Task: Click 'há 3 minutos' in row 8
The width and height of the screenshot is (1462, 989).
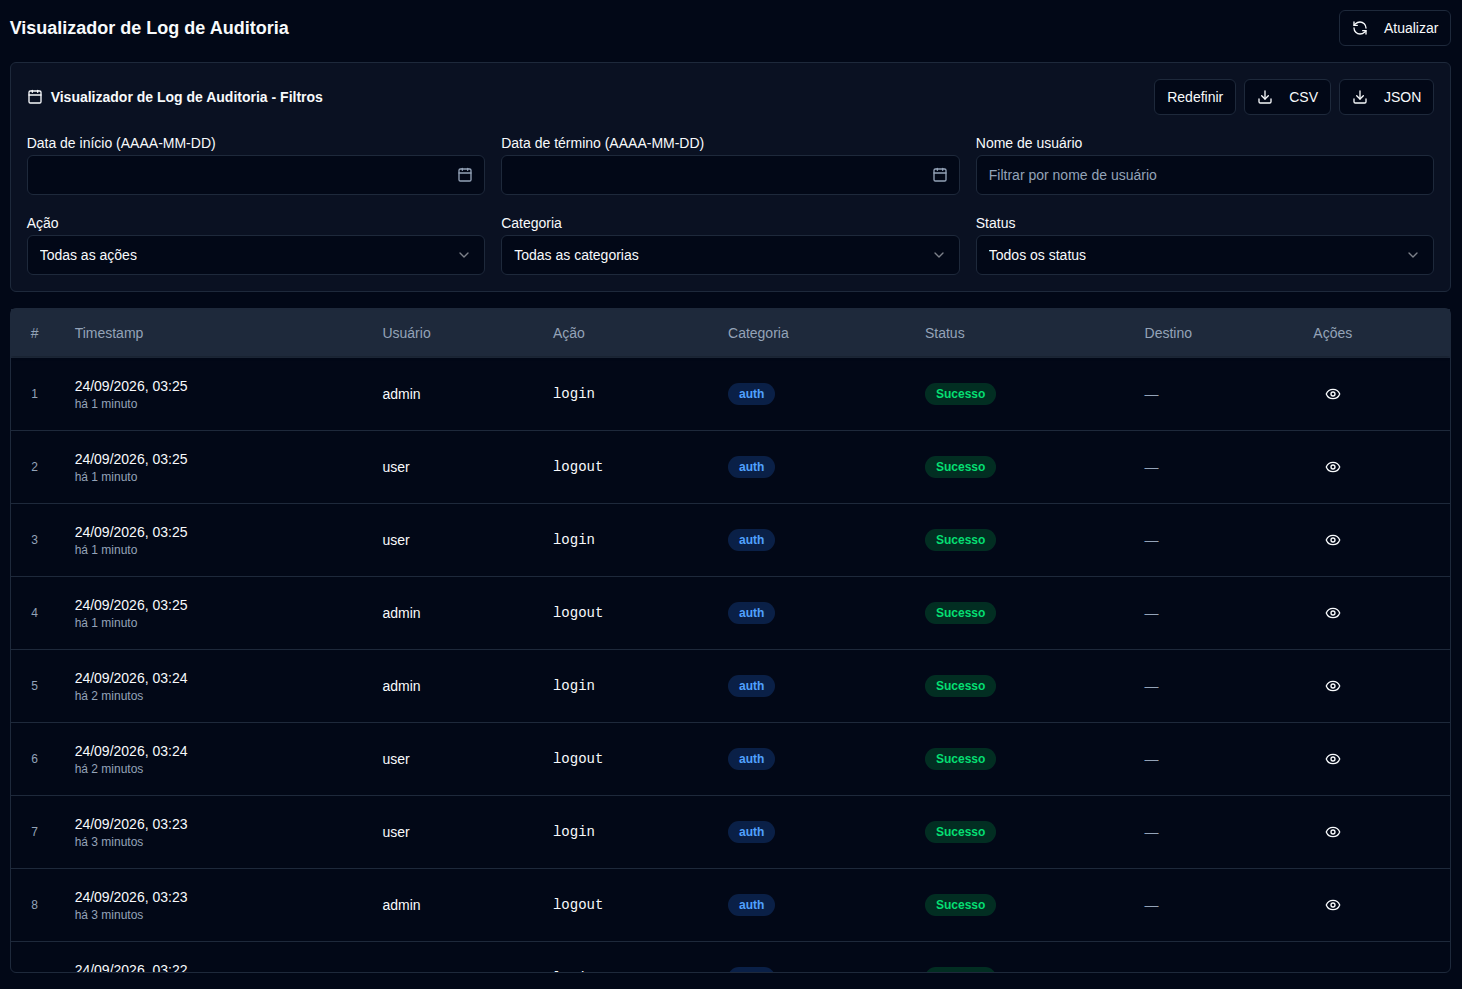Action: [x=109, y=915]
